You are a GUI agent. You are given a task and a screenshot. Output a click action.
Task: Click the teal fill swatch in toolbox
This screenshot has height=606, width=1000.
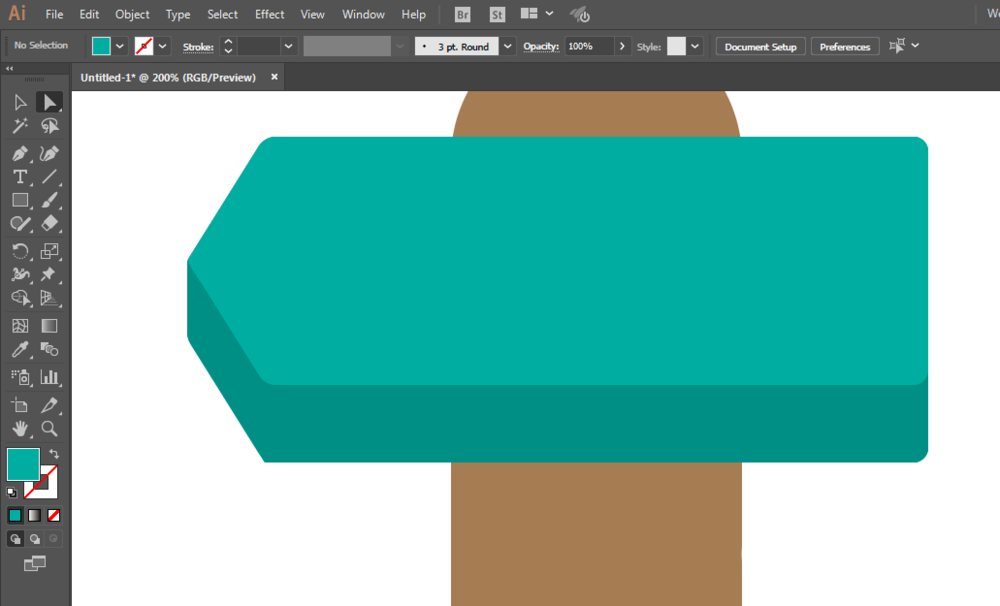click(x=23, y=464)
